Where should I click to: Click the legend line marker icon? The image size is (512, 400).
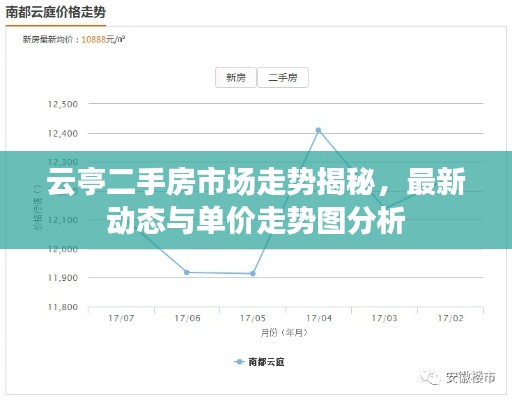(x=239, y=362)
